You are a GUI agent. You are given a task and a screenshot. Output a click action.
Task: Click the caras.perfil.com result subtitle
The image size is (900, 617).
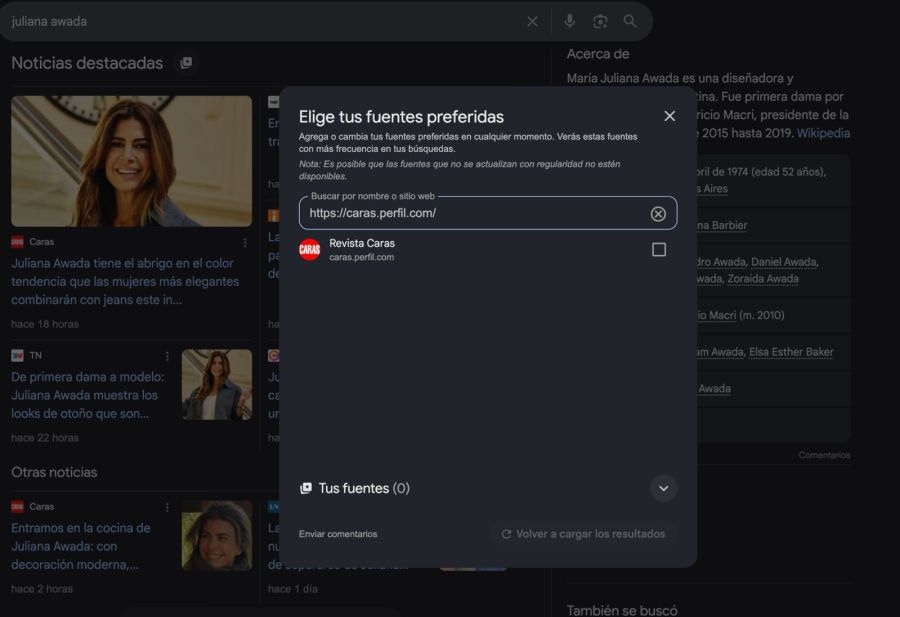pos(362,257)
